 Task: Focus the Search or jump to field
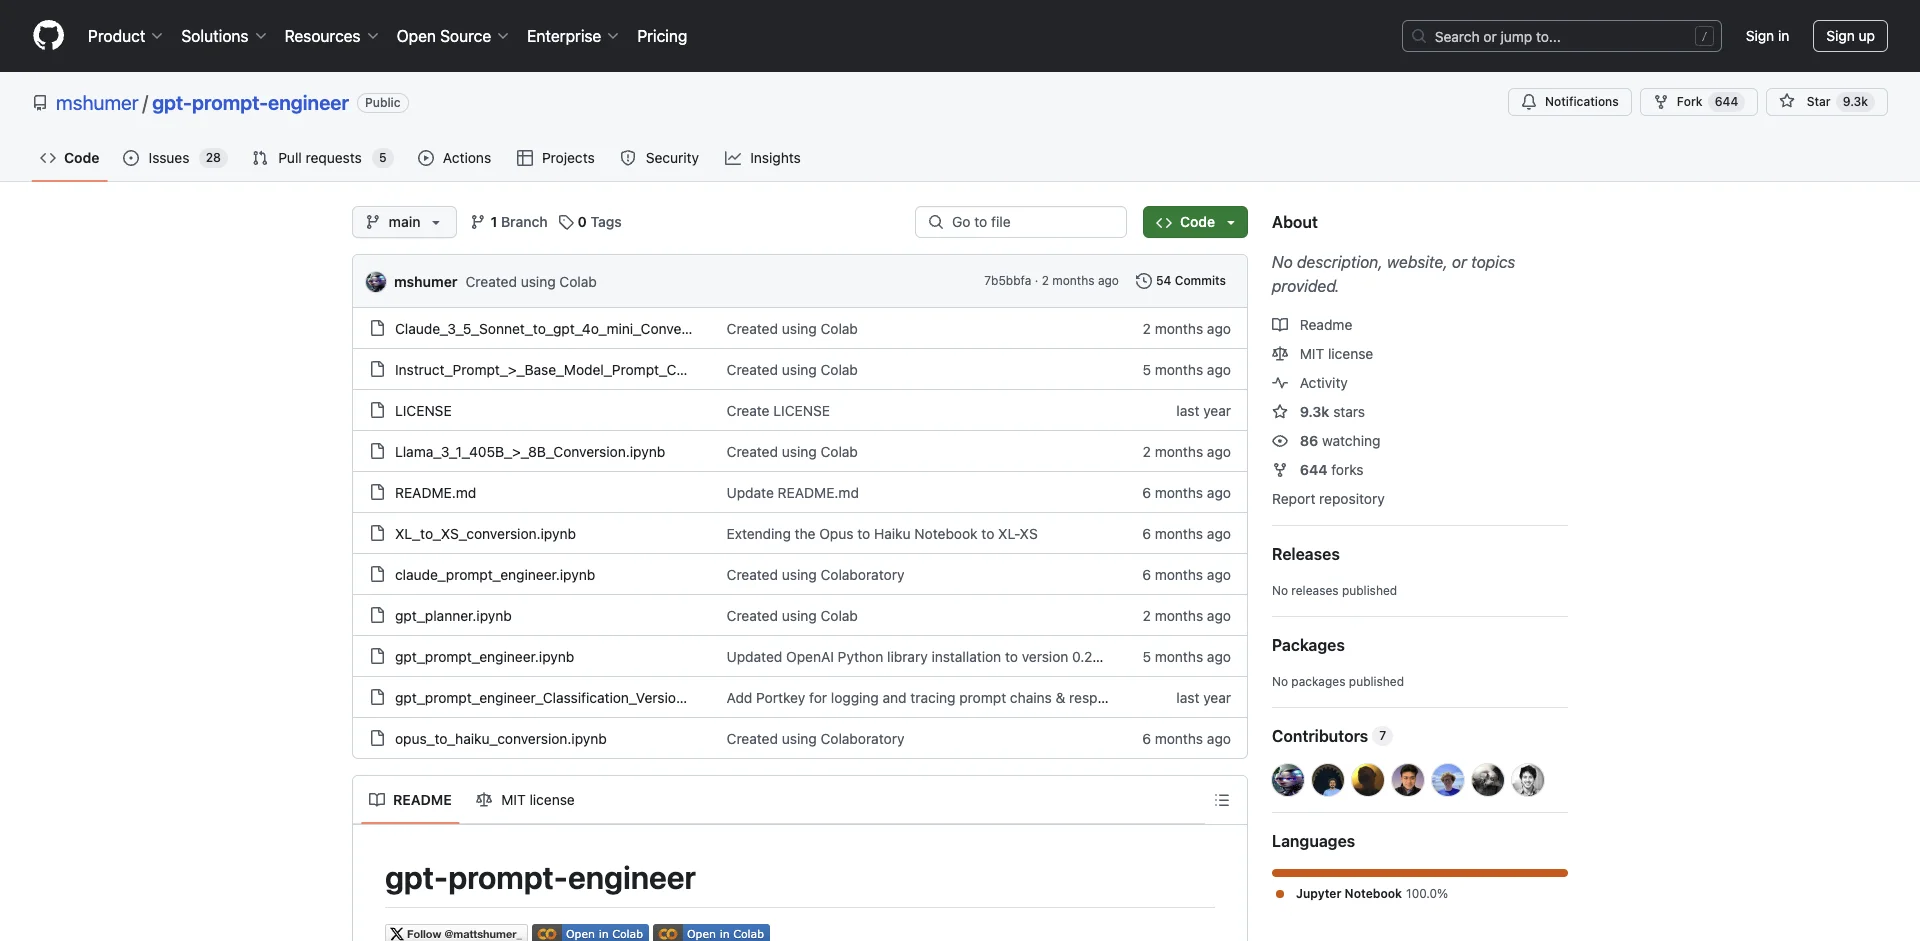point(1562,36)
